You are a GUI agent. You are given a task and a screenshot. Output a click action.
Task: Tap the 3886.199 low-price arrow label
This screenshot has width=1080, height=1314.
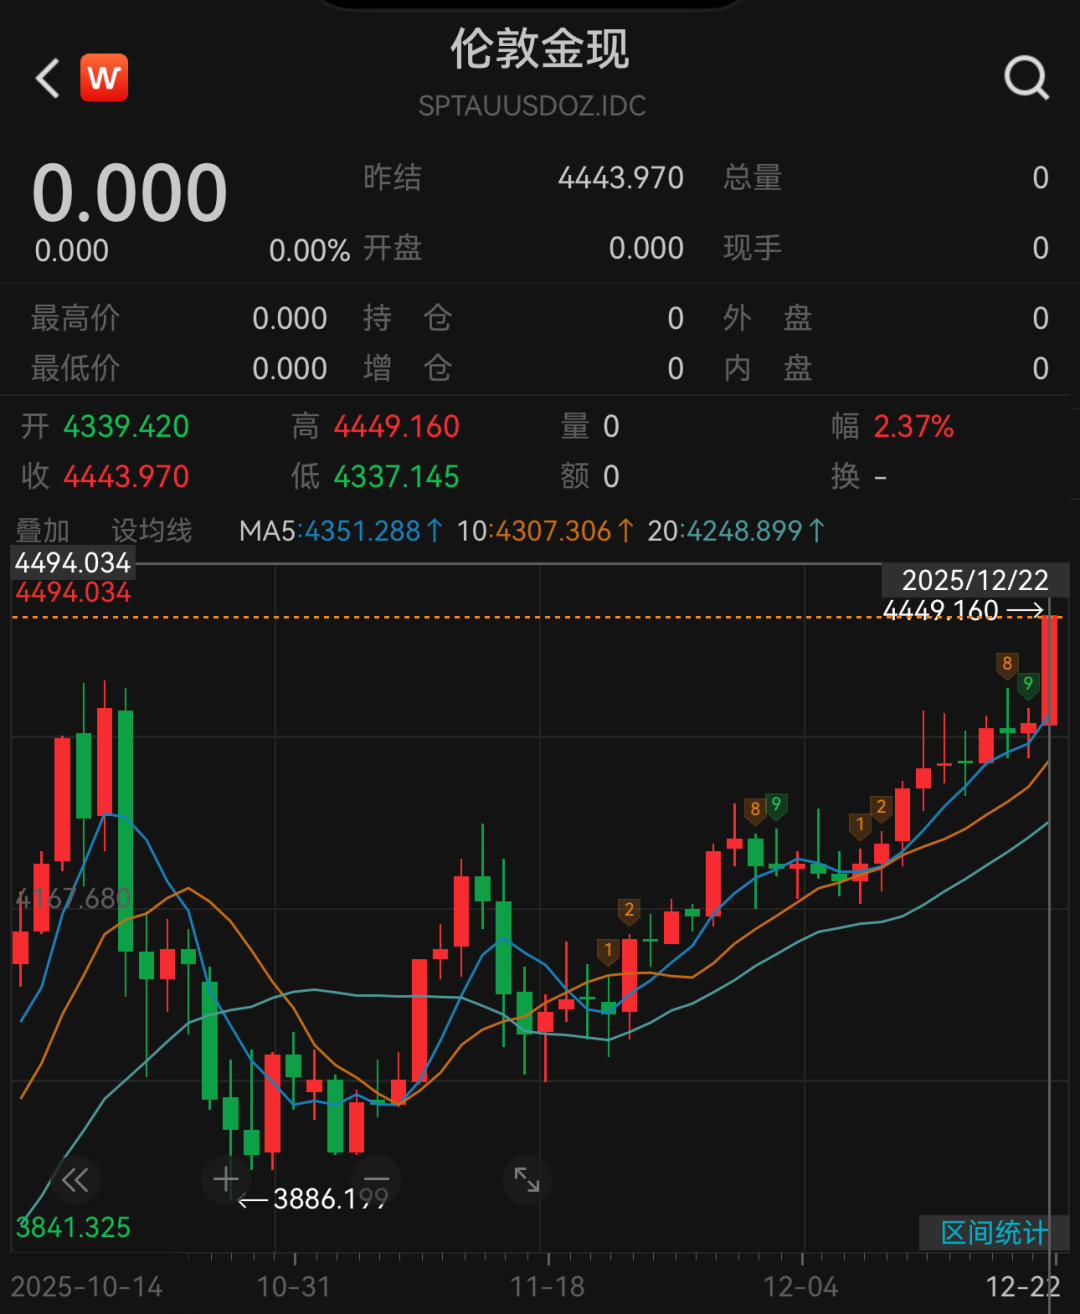click(314, 1198)
